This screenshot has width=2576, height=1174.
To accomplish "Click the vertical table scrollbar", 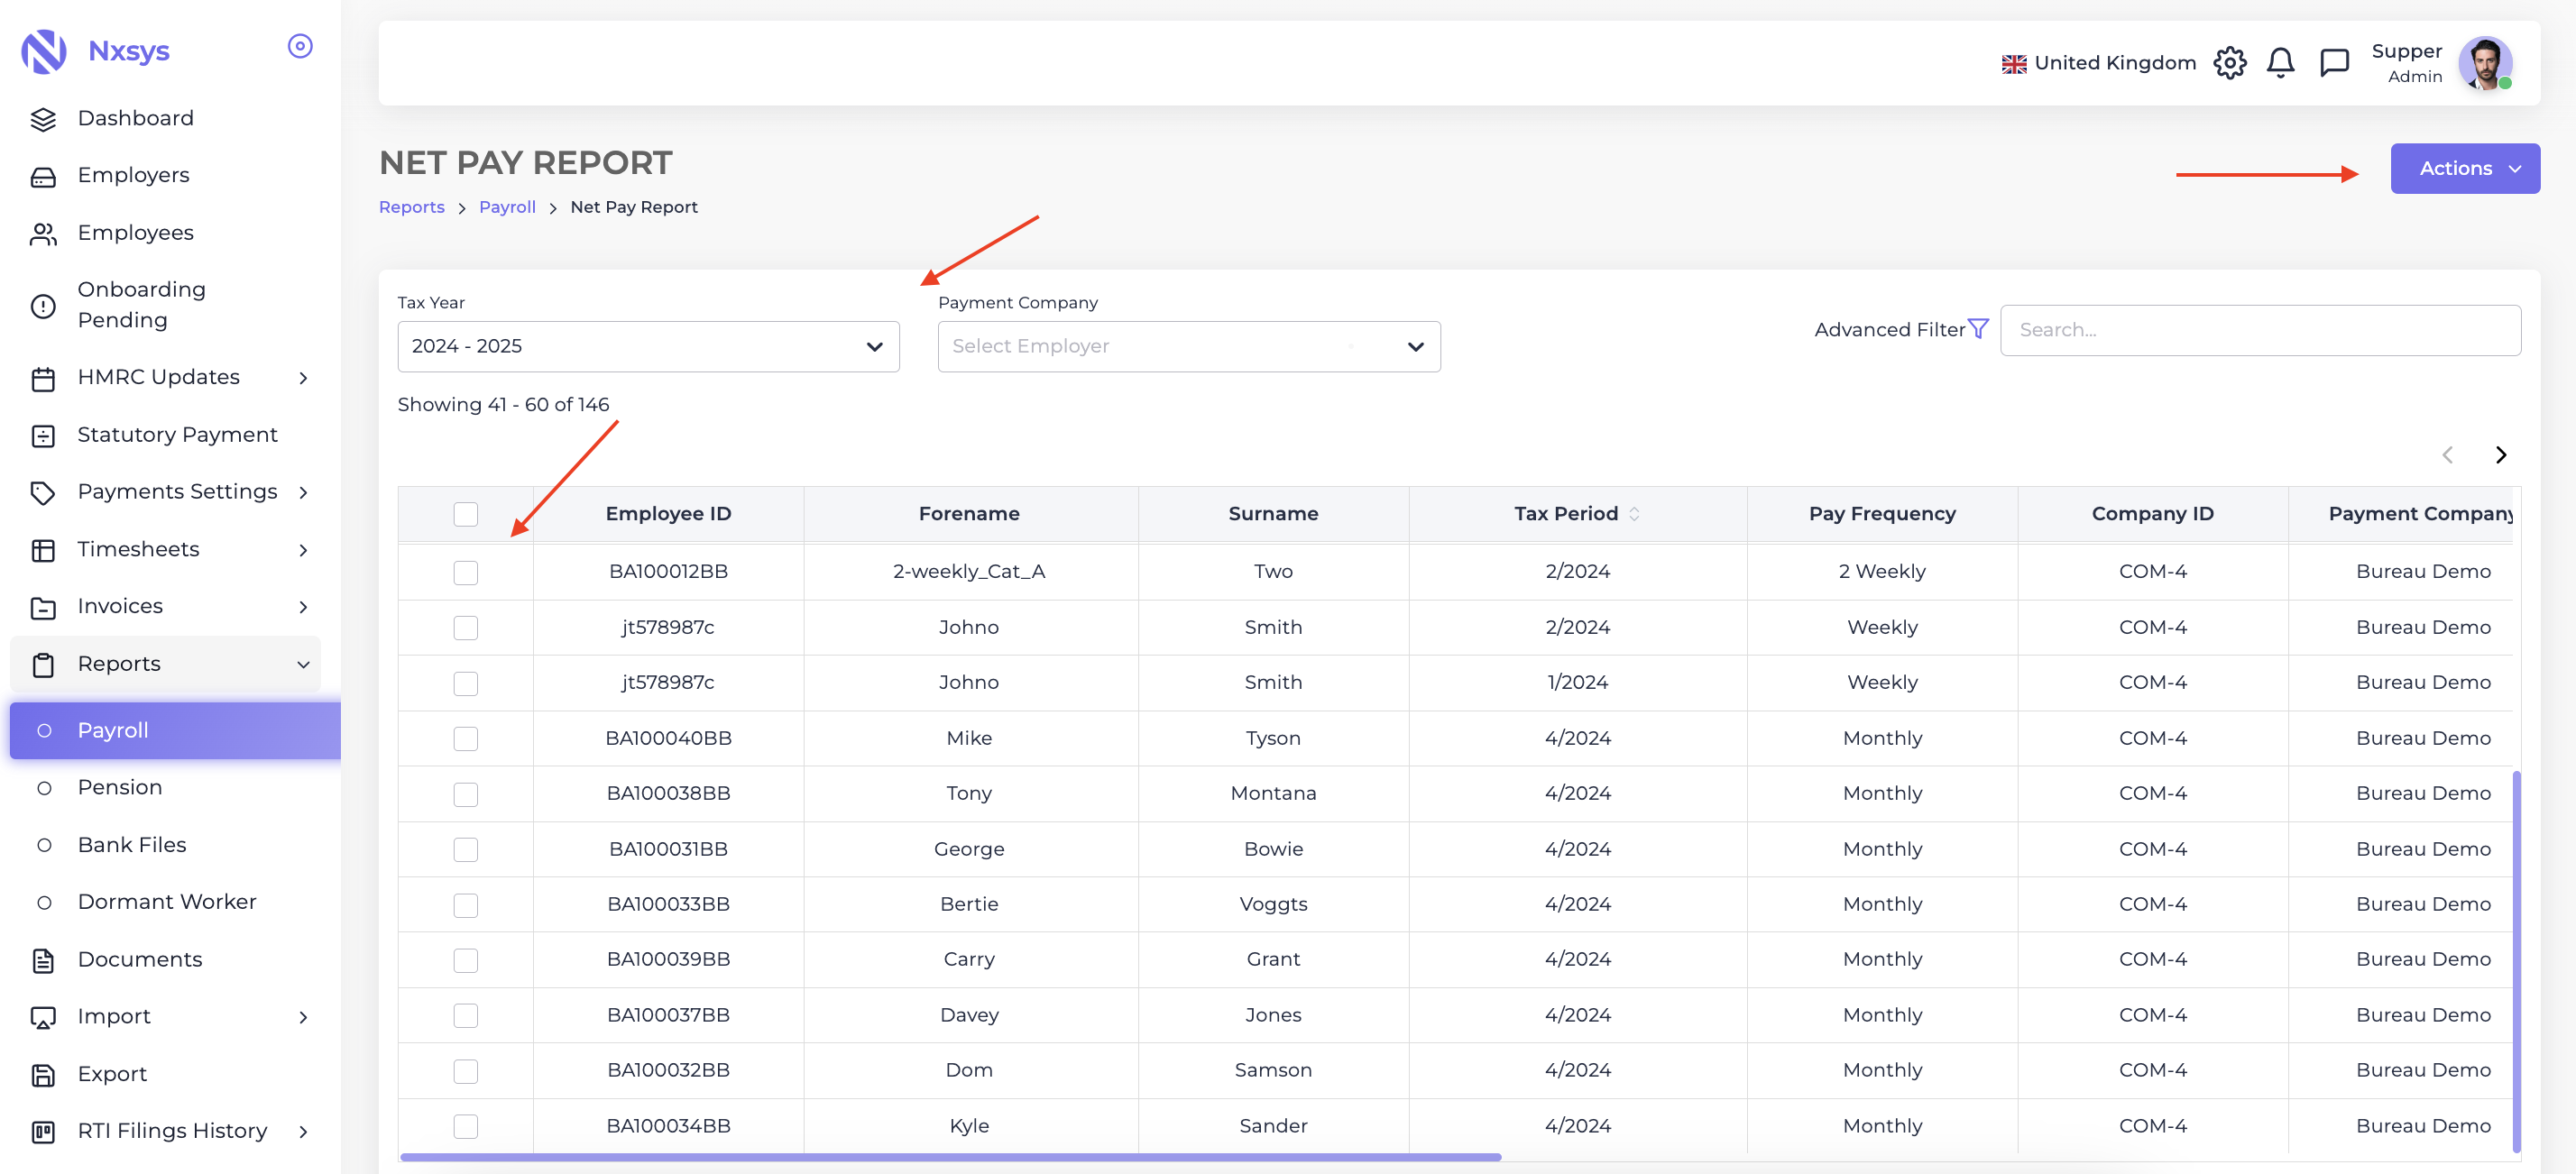I will click(2516, 960).
